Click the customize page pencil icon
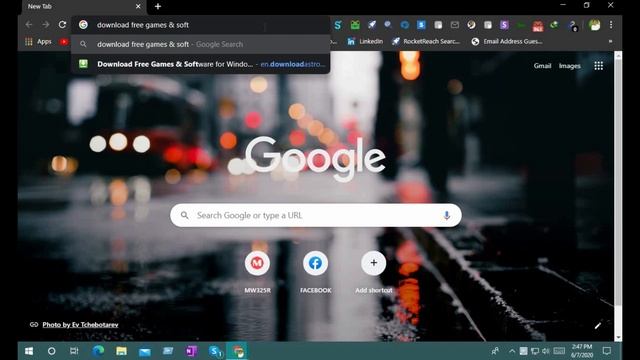Viewport: 640px width, 360px height. [598, 325]
